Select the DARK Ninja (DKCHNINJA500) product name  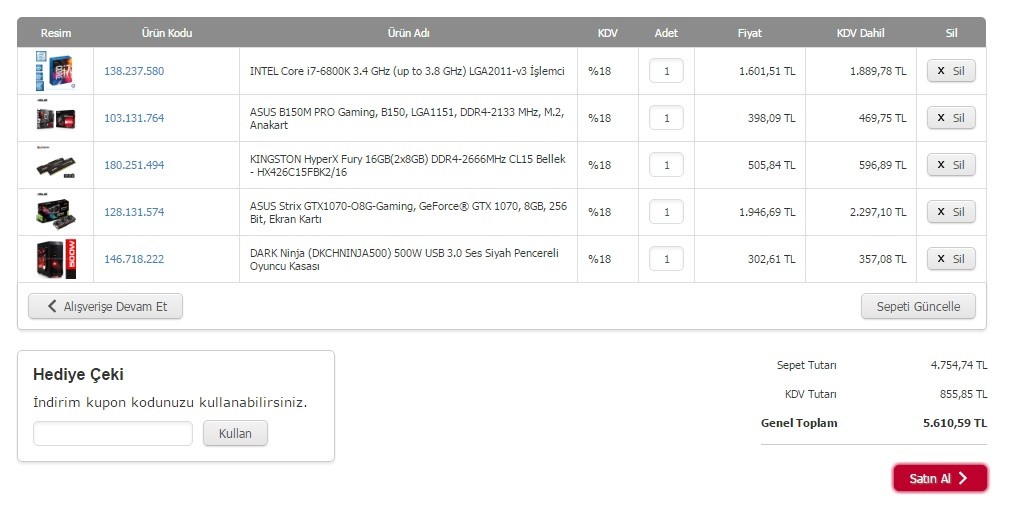(x=404, y=260)
